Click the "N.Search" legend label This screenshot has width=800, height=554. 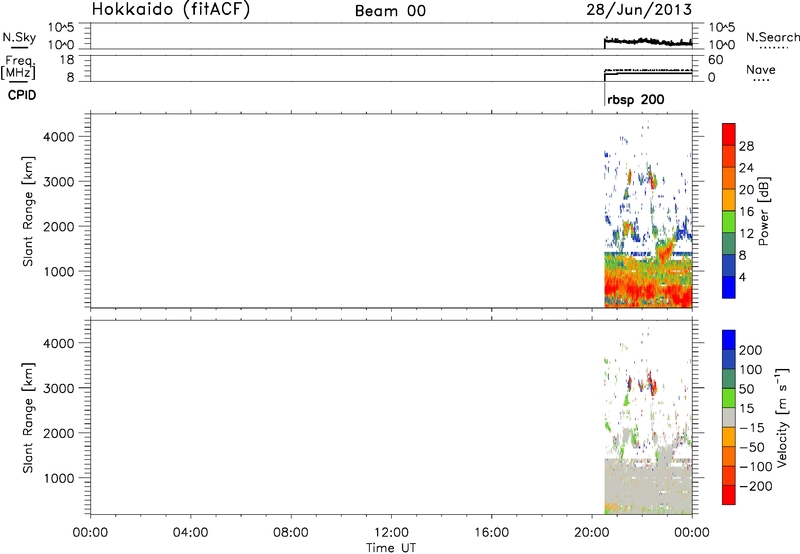coord(772,37)
